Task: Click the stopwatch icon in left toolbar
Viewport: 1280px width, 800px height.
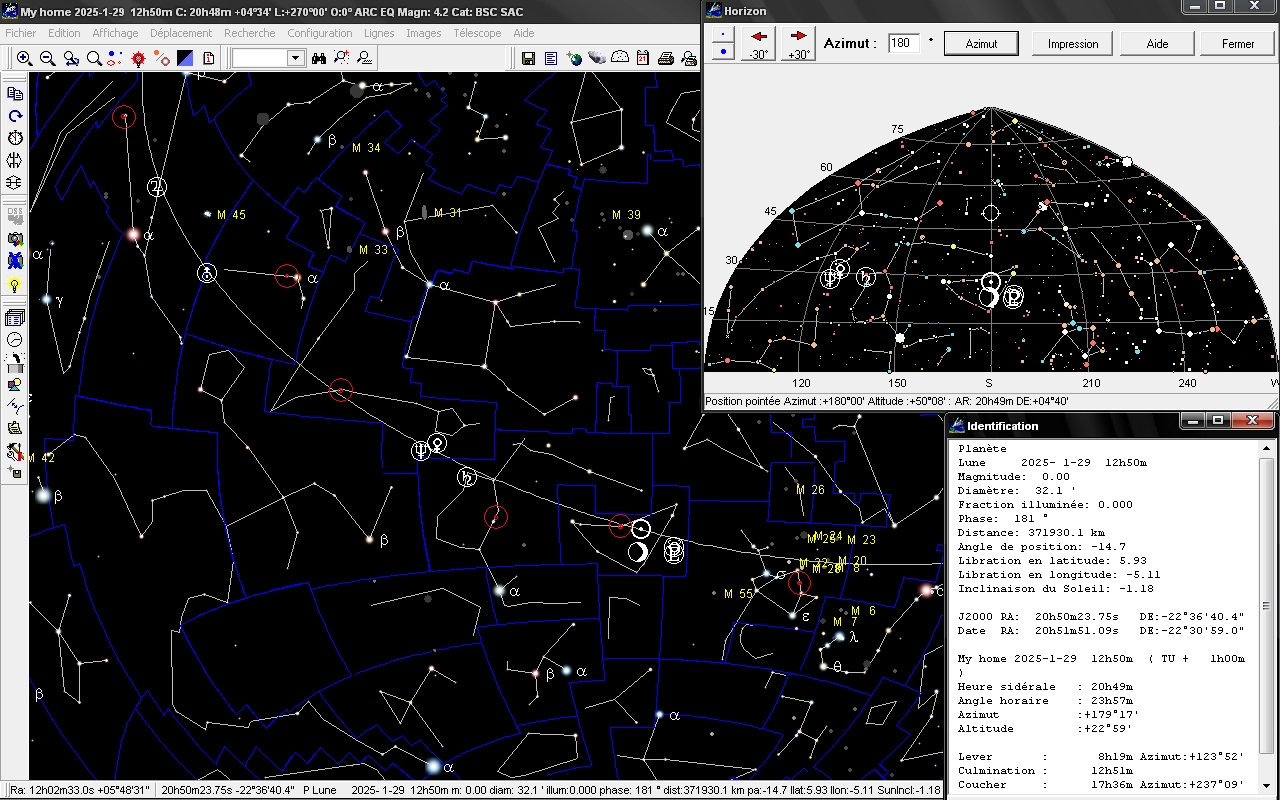Action: point(15,137)
